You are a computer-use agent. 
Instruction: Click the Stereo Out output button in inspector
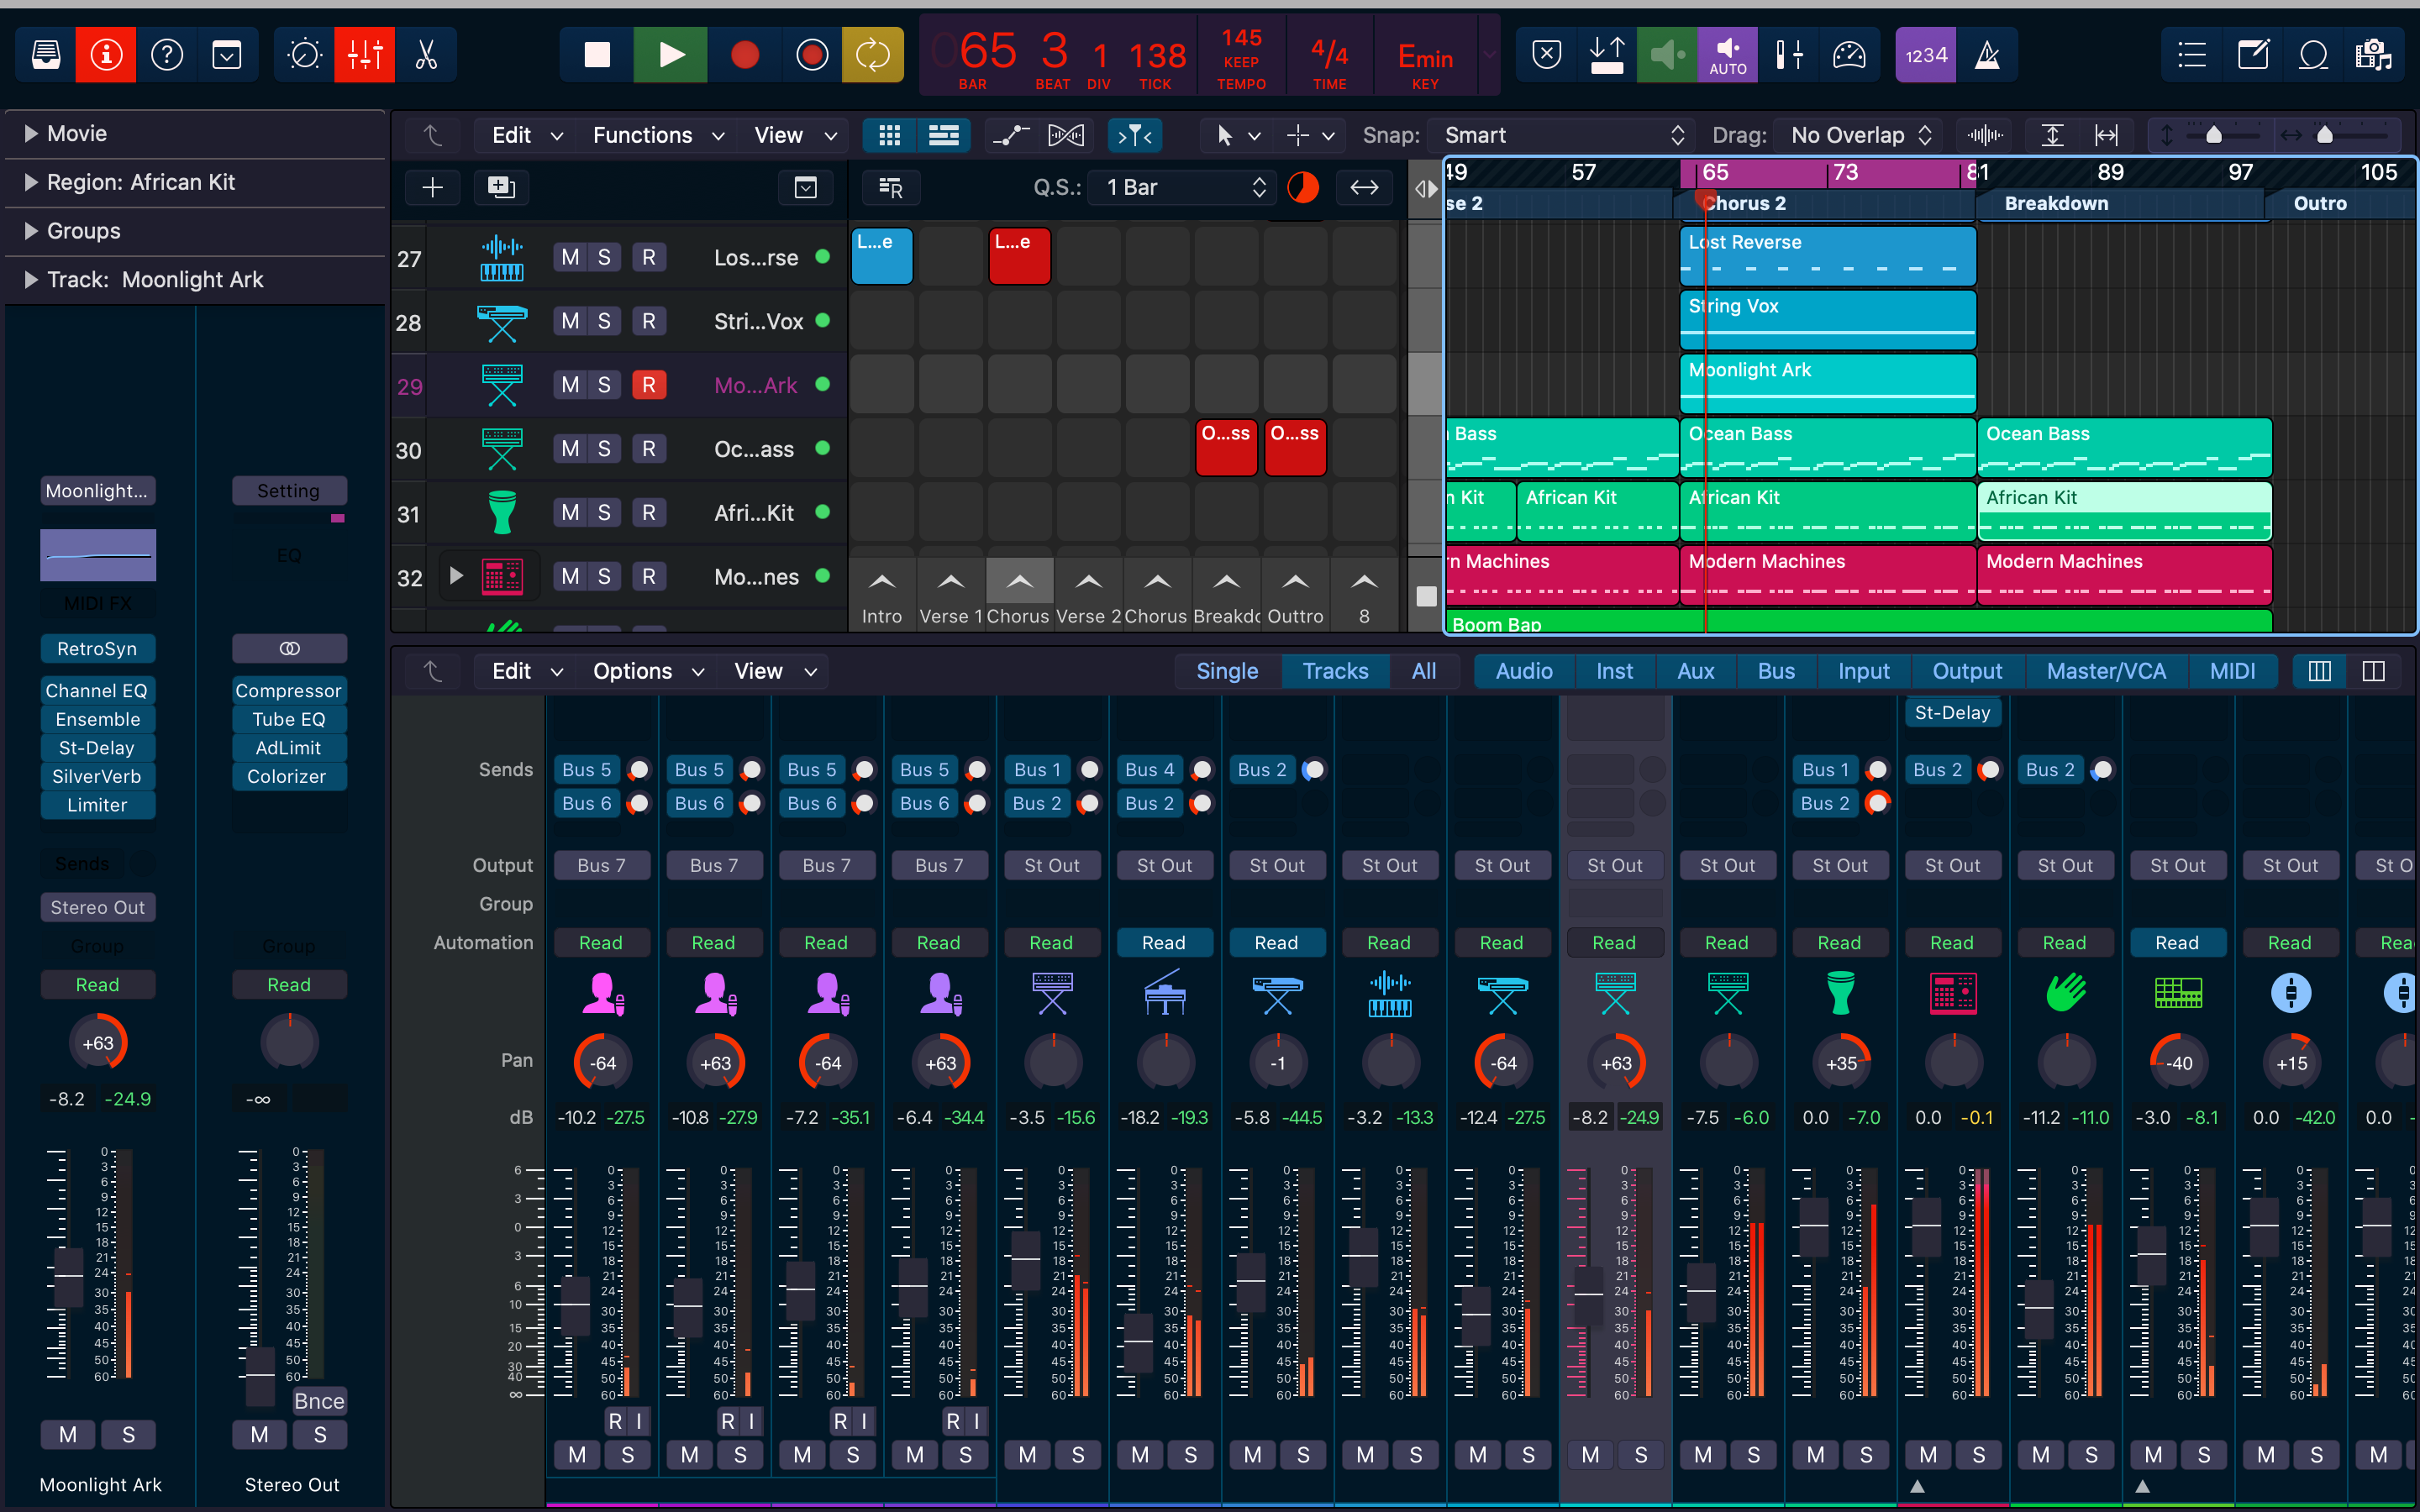(x=97, y=907)
